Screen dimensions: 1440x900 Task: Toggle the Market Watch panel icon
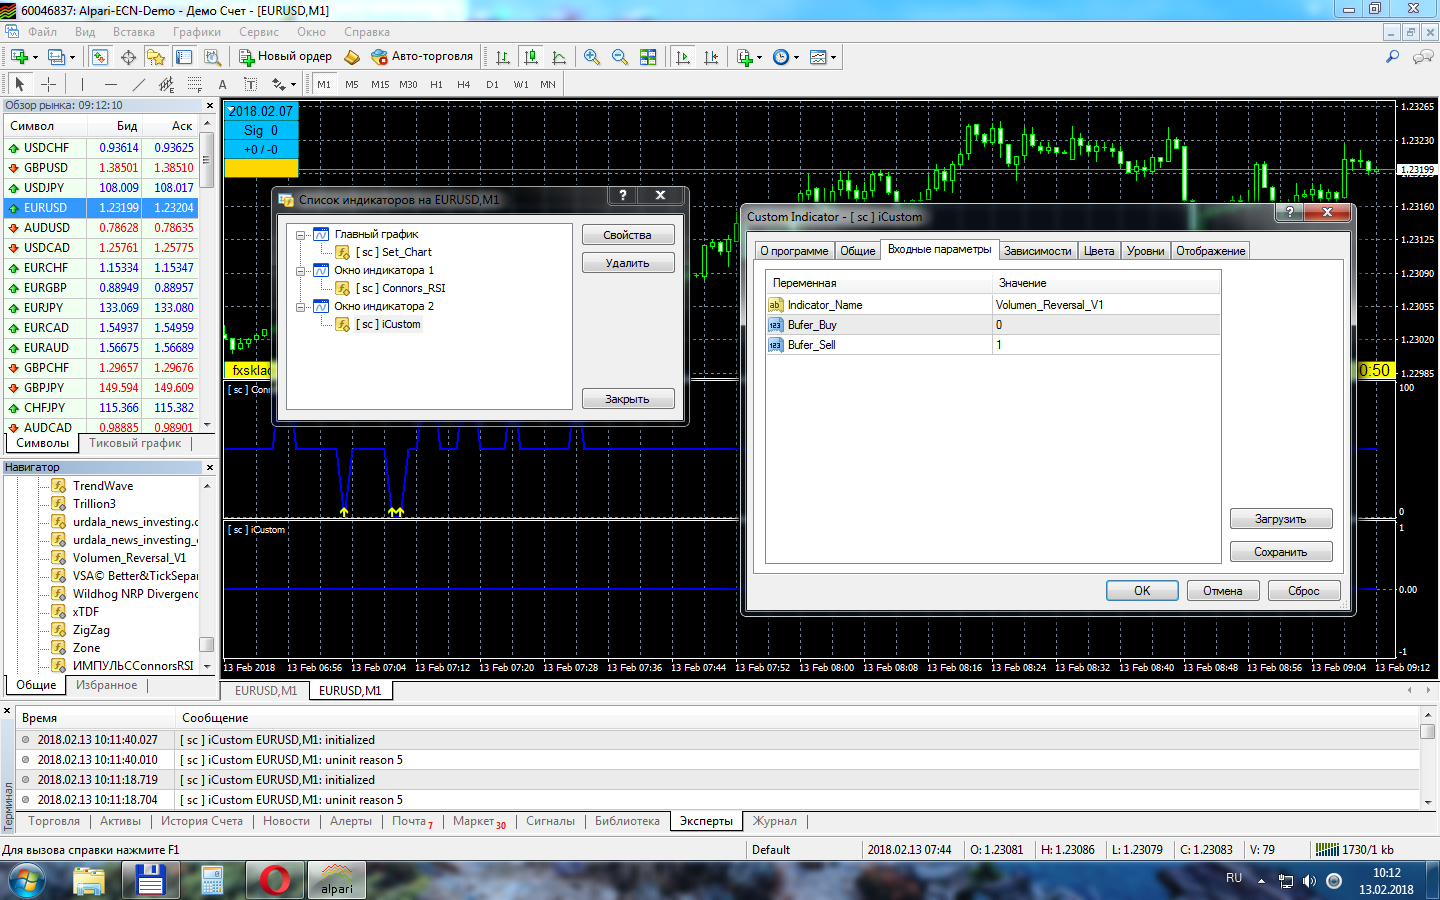(x=100, y=57)
